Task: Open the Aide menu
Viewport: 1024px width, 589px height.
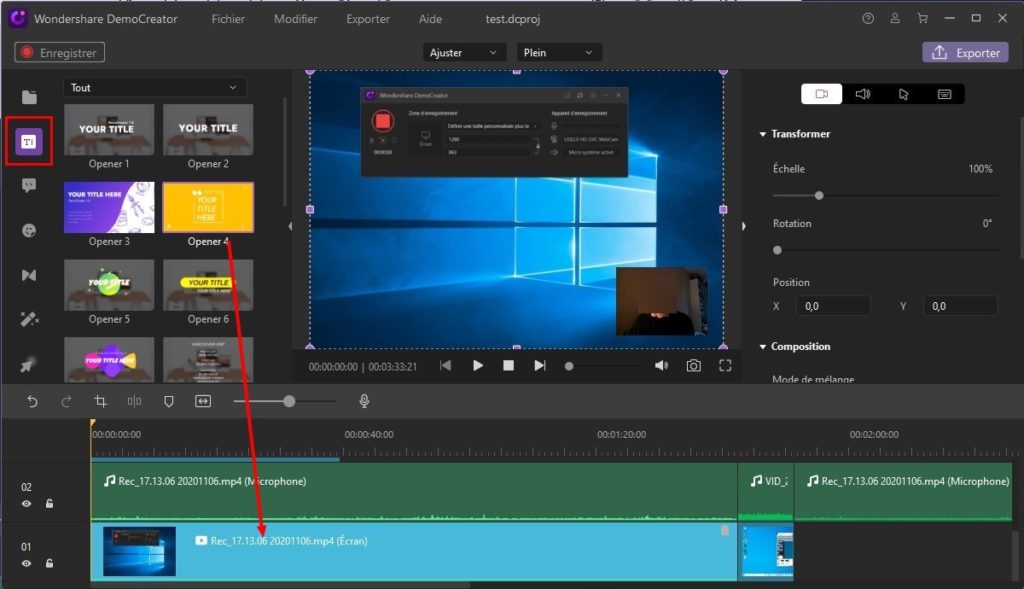Action: [430, 19]
